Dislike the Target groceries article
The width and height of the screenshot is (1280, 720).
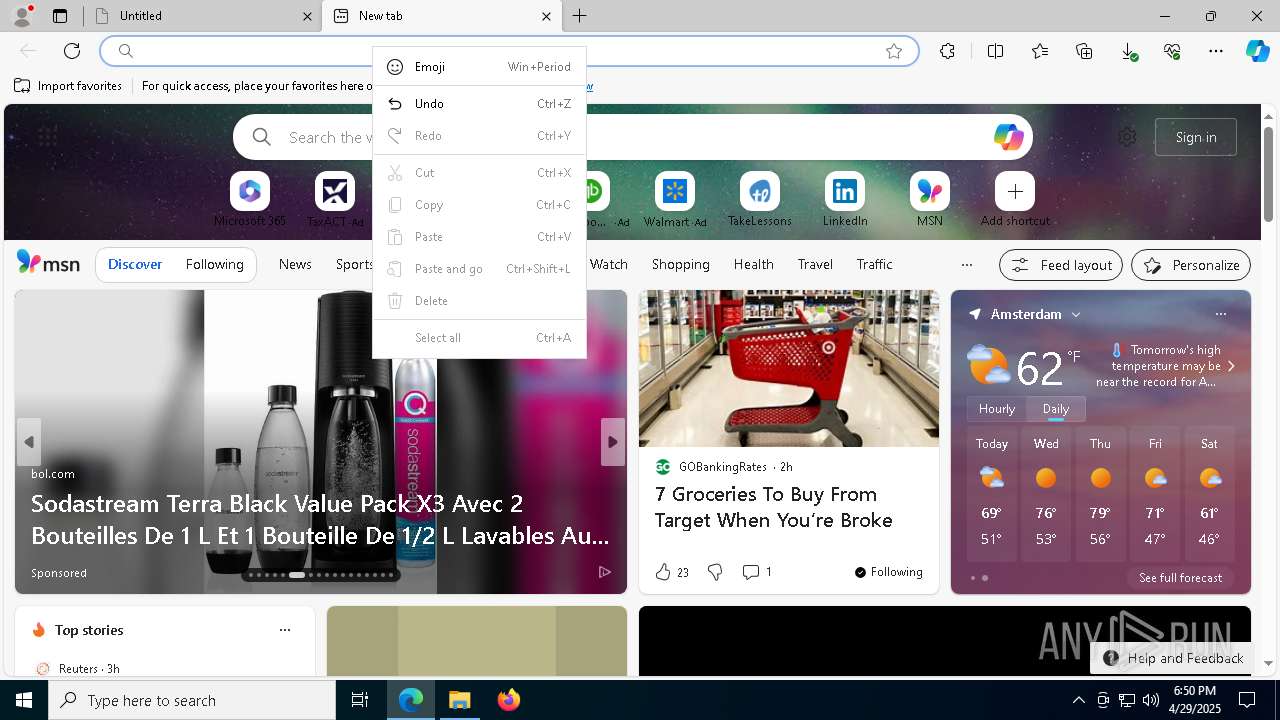715,572
